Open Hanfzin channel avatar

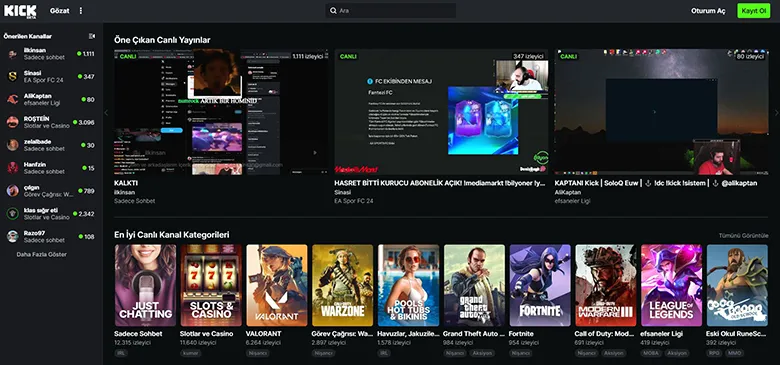[12, 168]
